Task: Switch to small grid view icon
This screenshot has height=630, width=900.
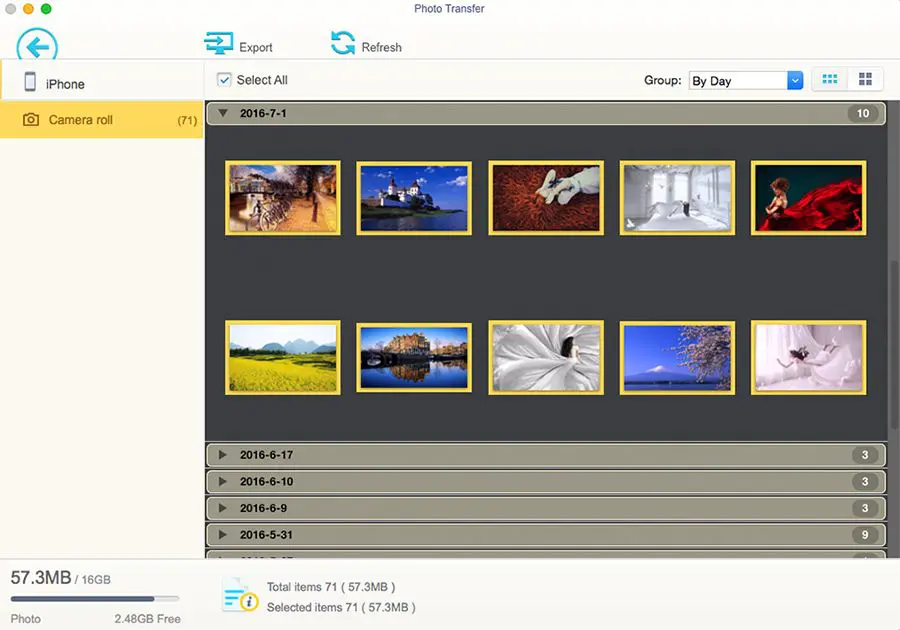Action: click(x=829, y=80)
